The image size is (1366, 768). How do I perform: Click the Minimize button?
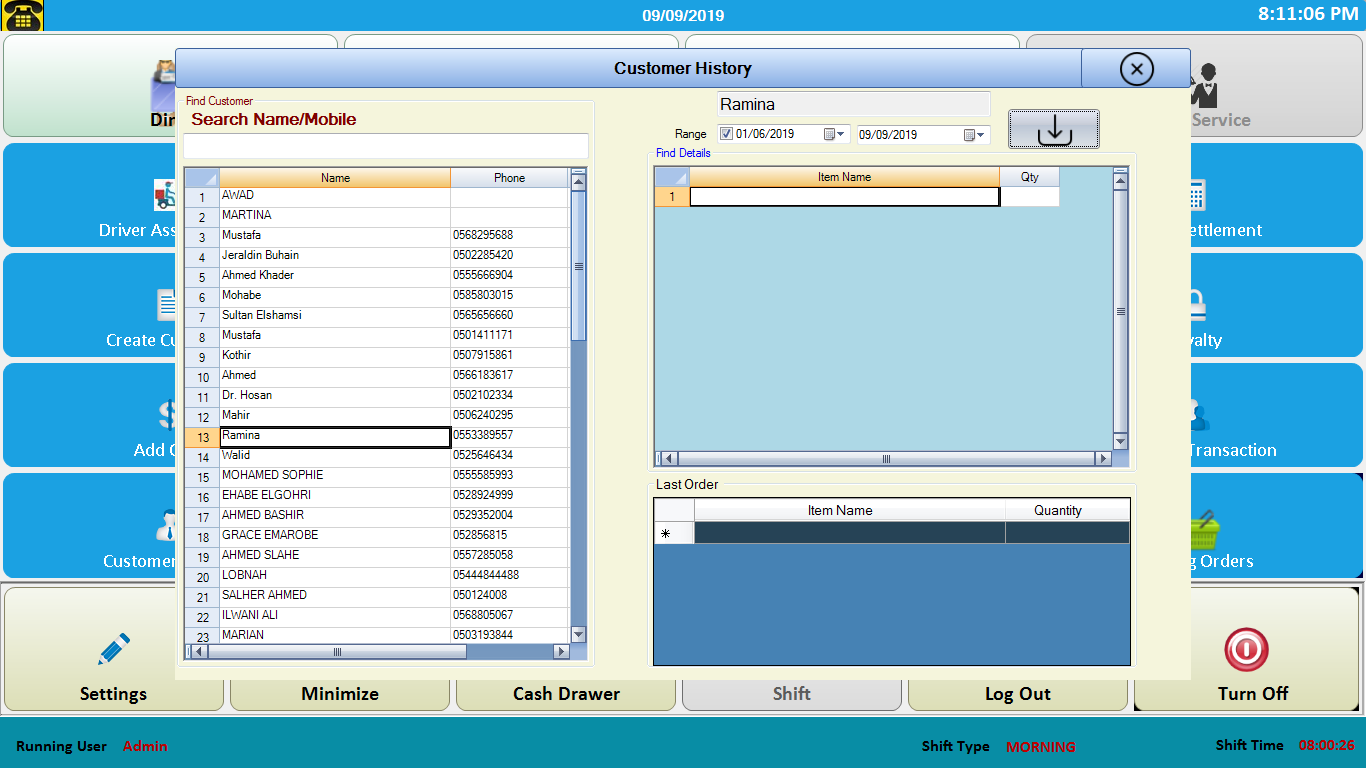coord(340,693)
